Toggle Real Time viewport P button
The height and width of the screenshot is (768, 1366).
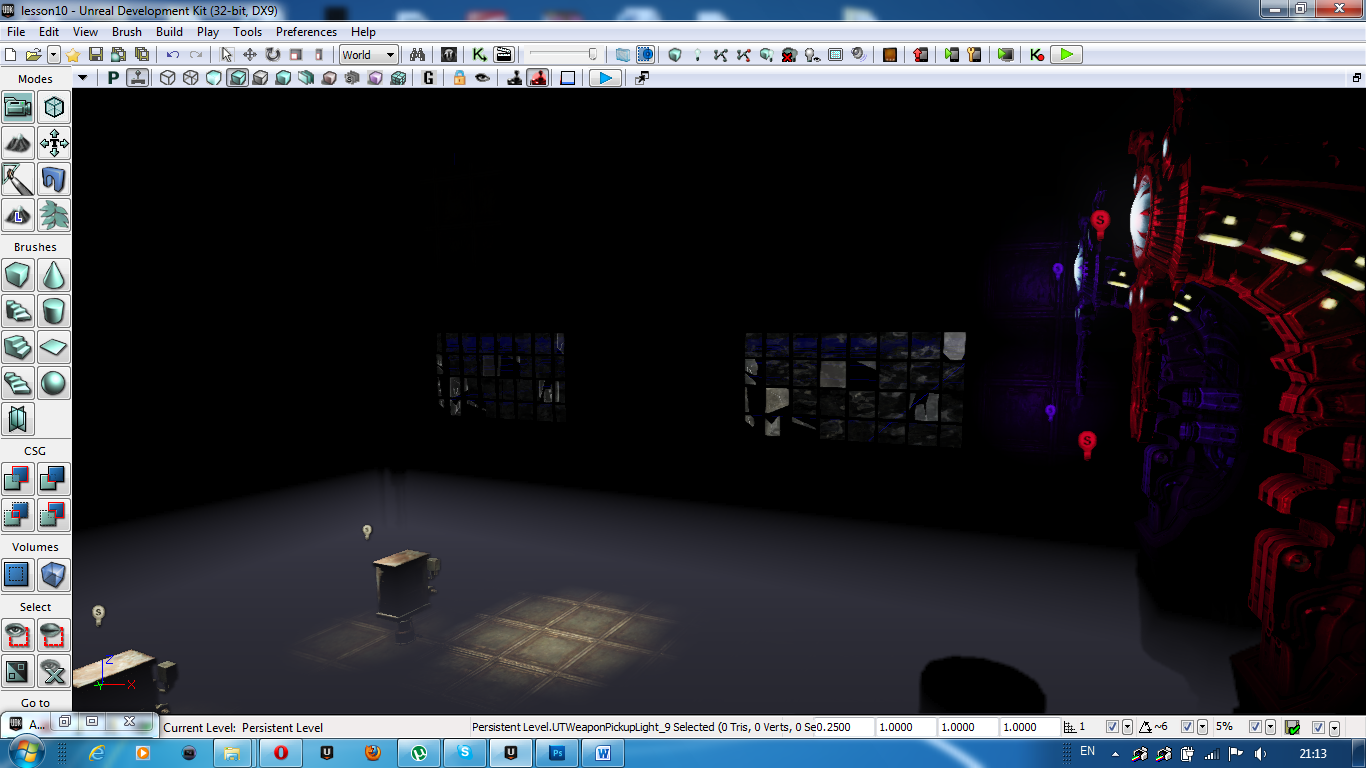[x=113, y=78]
